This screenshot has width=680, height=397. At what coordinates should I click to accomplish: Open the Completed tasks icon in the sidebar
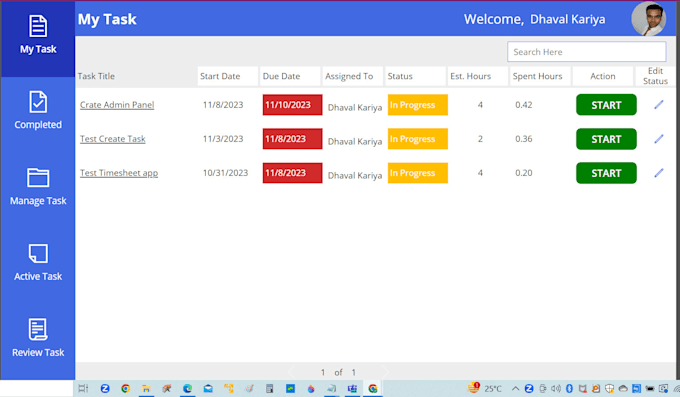coord(38,102)
